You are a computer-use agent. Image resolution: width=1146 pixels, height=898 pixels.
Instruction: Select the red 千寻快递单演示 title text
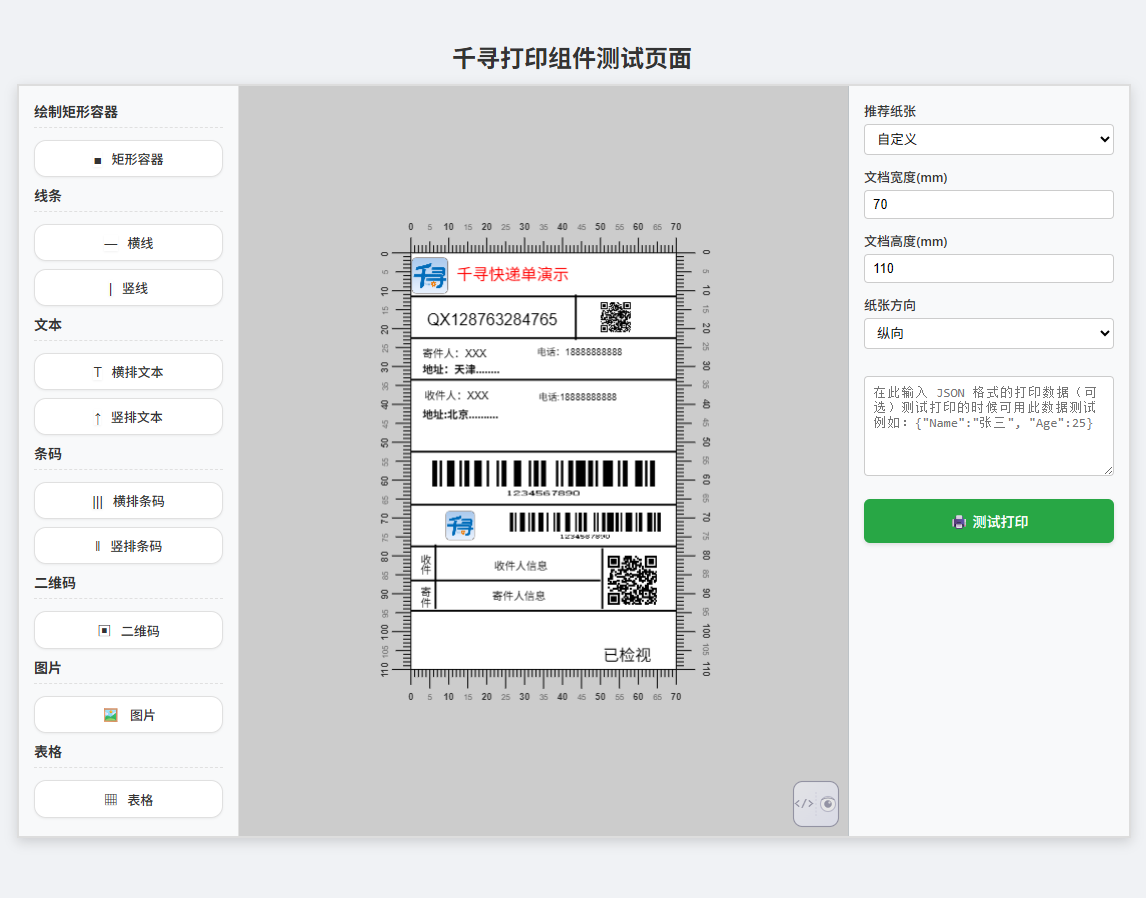point(512,275)
